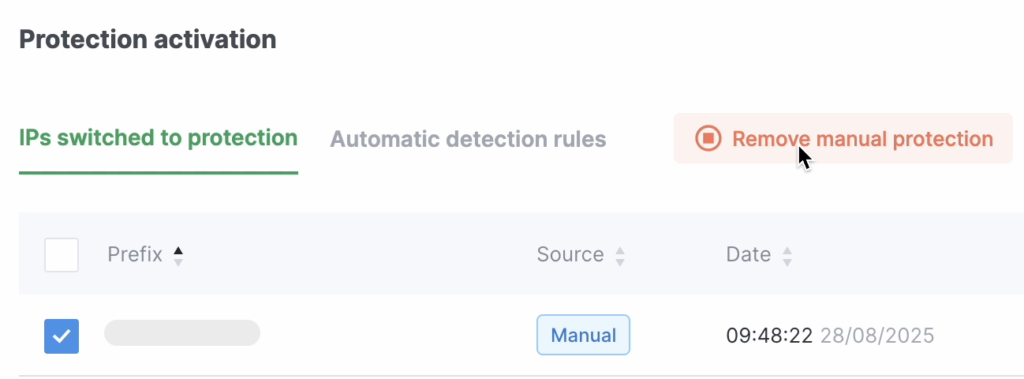Tick the select-all checkbox in table header
1024x379 pixels.
(61, 255)
